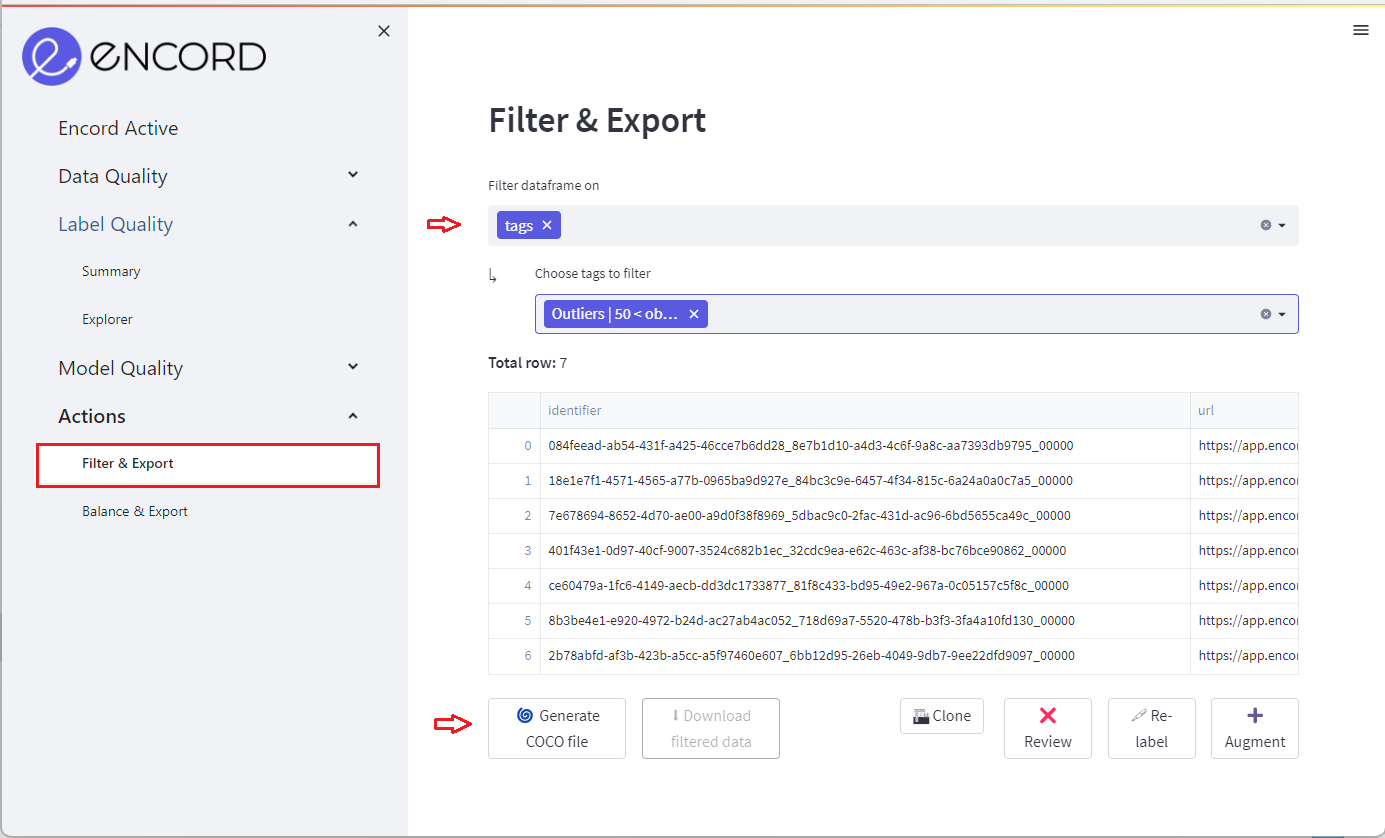Open the hamburger menu at top right
The height and width of the screenshot is (838, 1385).
pos(1360,30)
